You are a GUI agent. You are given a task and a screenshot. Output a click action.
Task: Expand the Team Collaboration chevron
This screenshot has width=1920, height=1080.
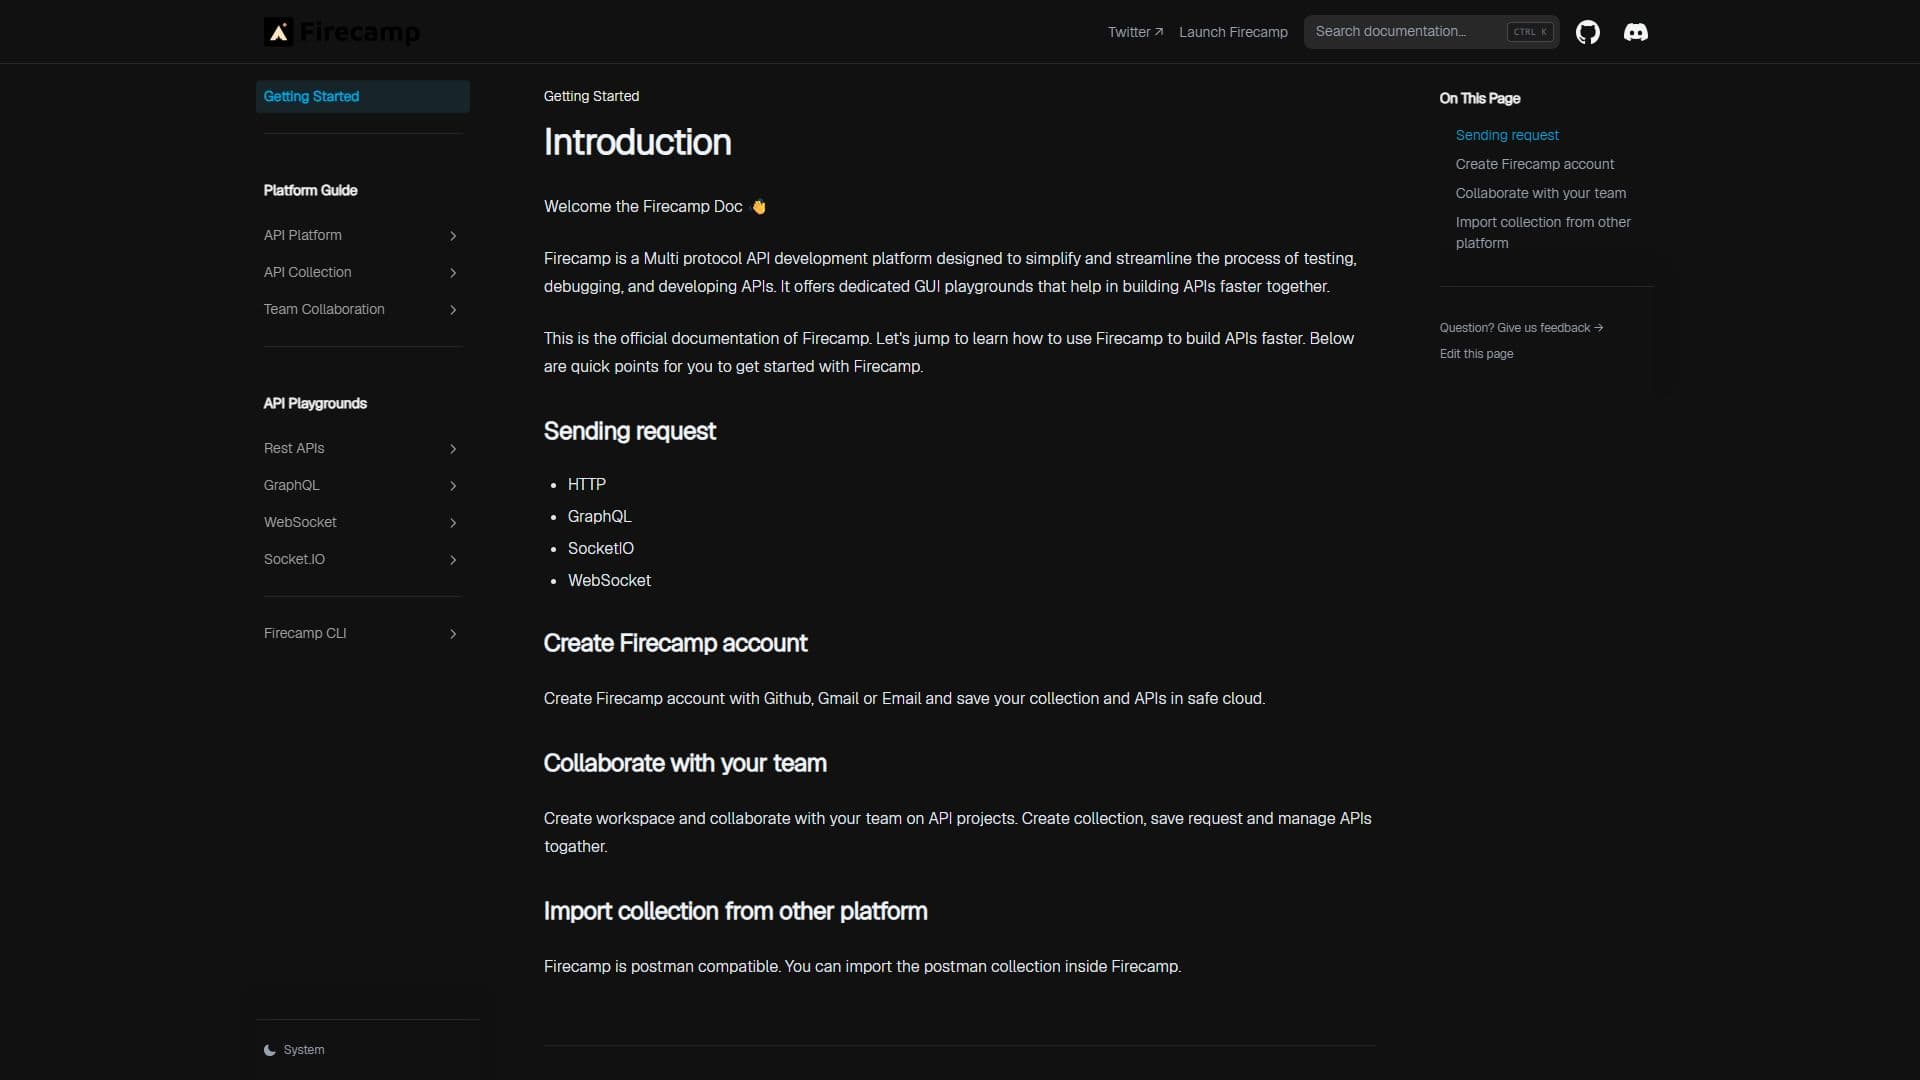pyautogui.click(x=453, y=310)
